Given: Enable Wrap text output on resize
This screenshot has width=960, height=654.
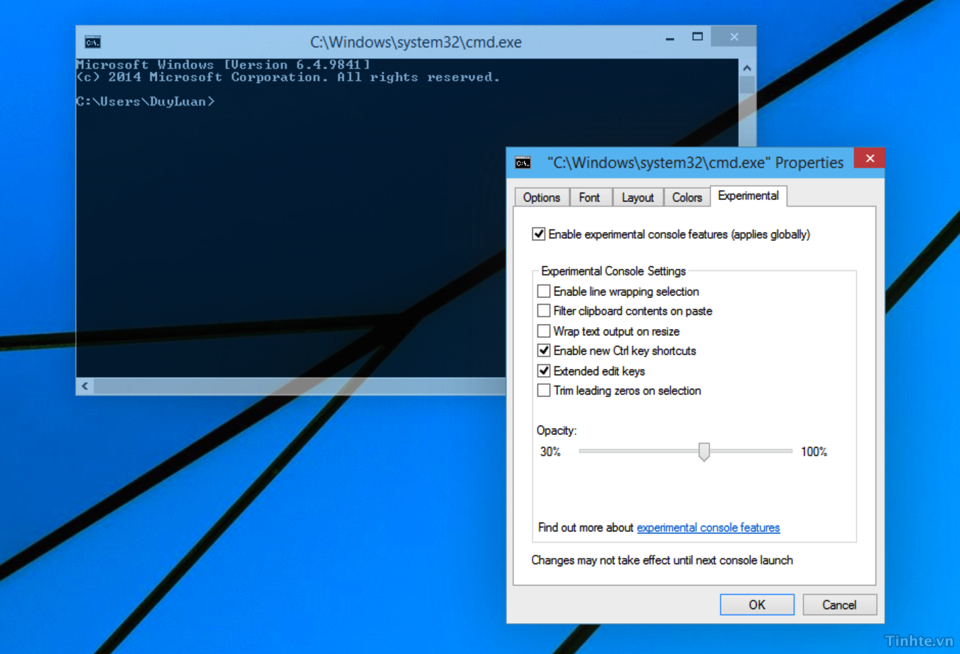Looking at the screenshot, I should [544, 331].
